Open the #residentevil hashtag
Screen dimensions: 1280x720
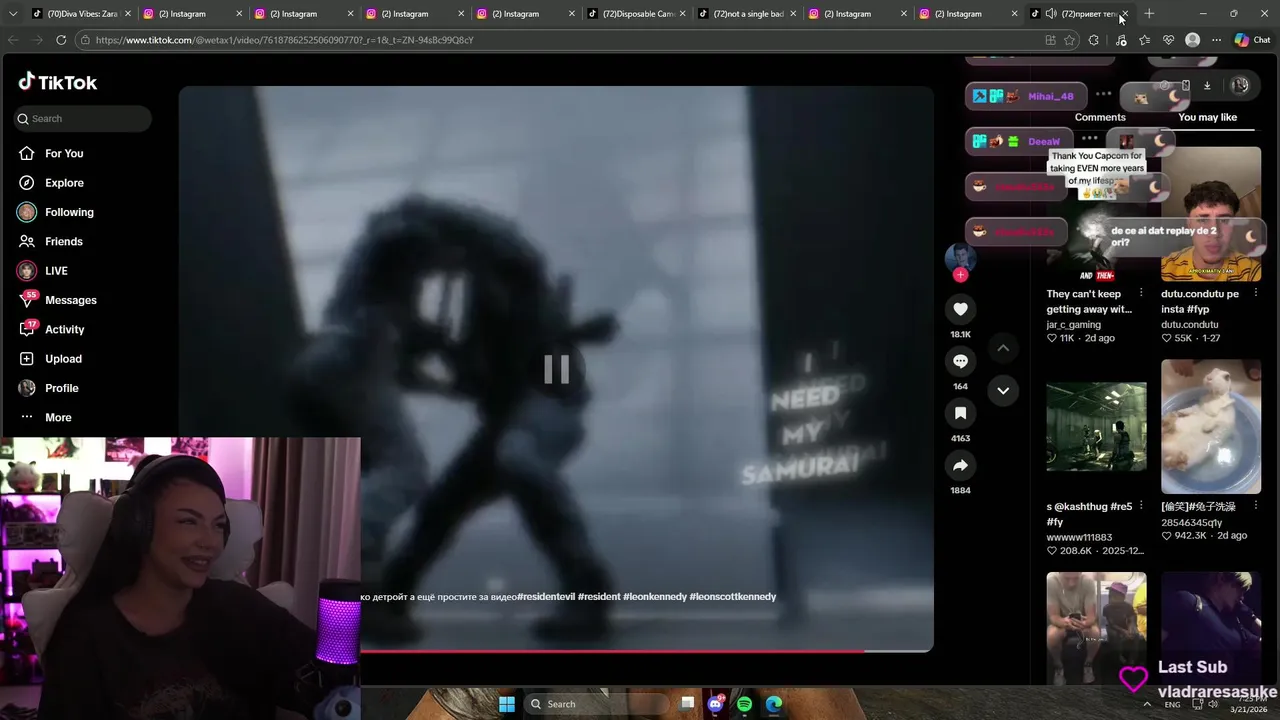coord(546,597)
